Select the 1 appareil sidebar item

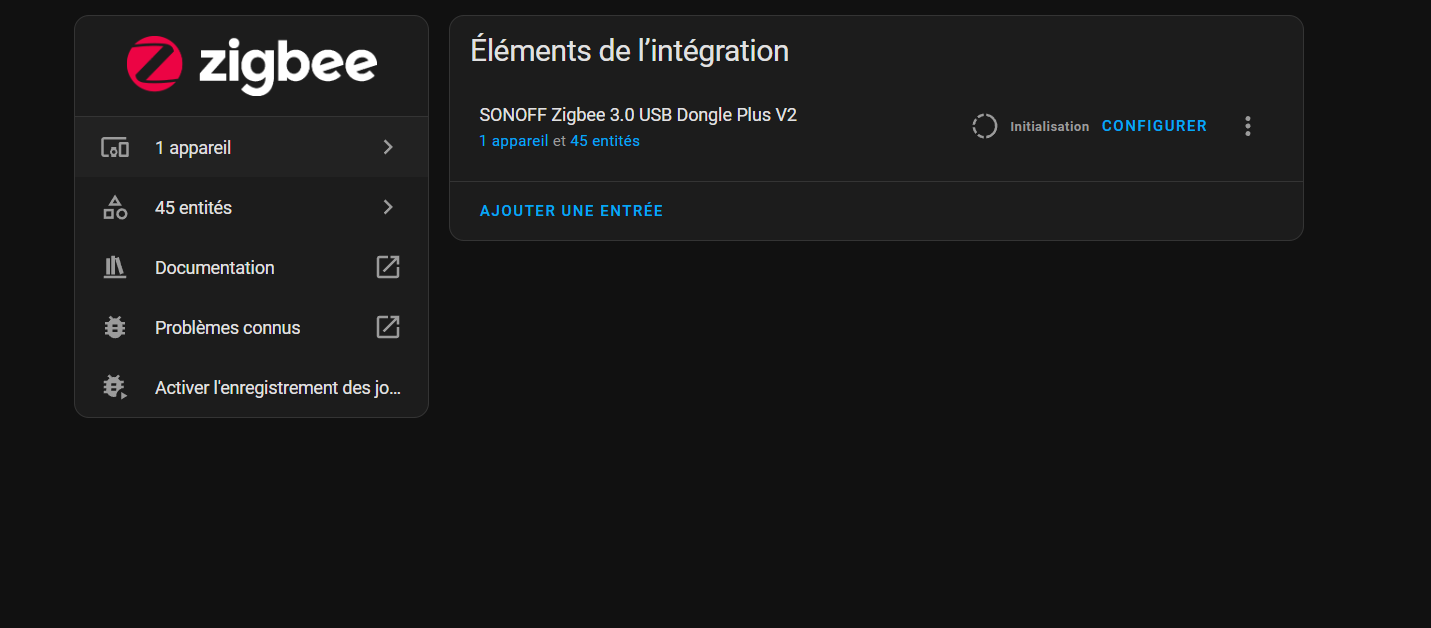point(193,148)
